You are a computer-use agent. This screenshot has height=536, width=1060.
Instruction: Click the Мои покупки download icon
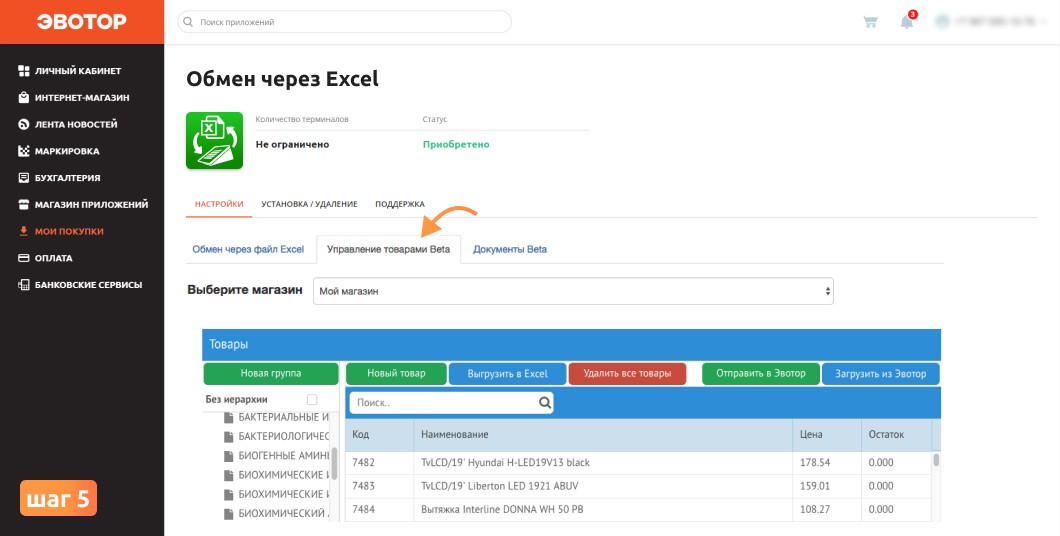(x=23, y=231)
